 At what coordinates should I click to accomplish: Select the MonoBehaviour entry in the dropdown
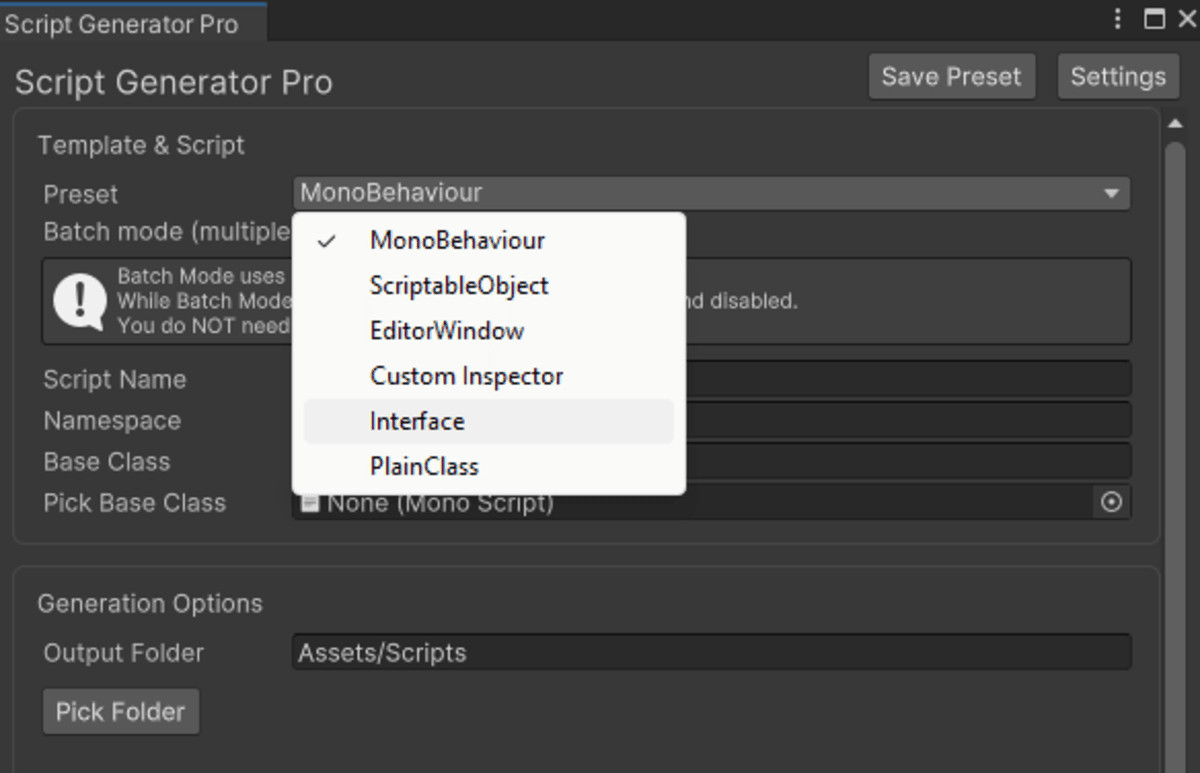click(456, 240)
